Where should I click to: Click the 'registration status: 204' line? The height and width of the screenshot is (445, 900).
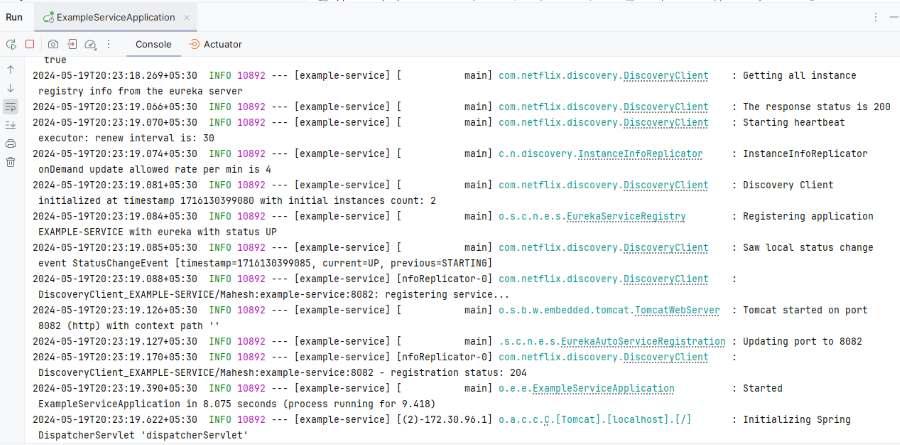(282, 373)
